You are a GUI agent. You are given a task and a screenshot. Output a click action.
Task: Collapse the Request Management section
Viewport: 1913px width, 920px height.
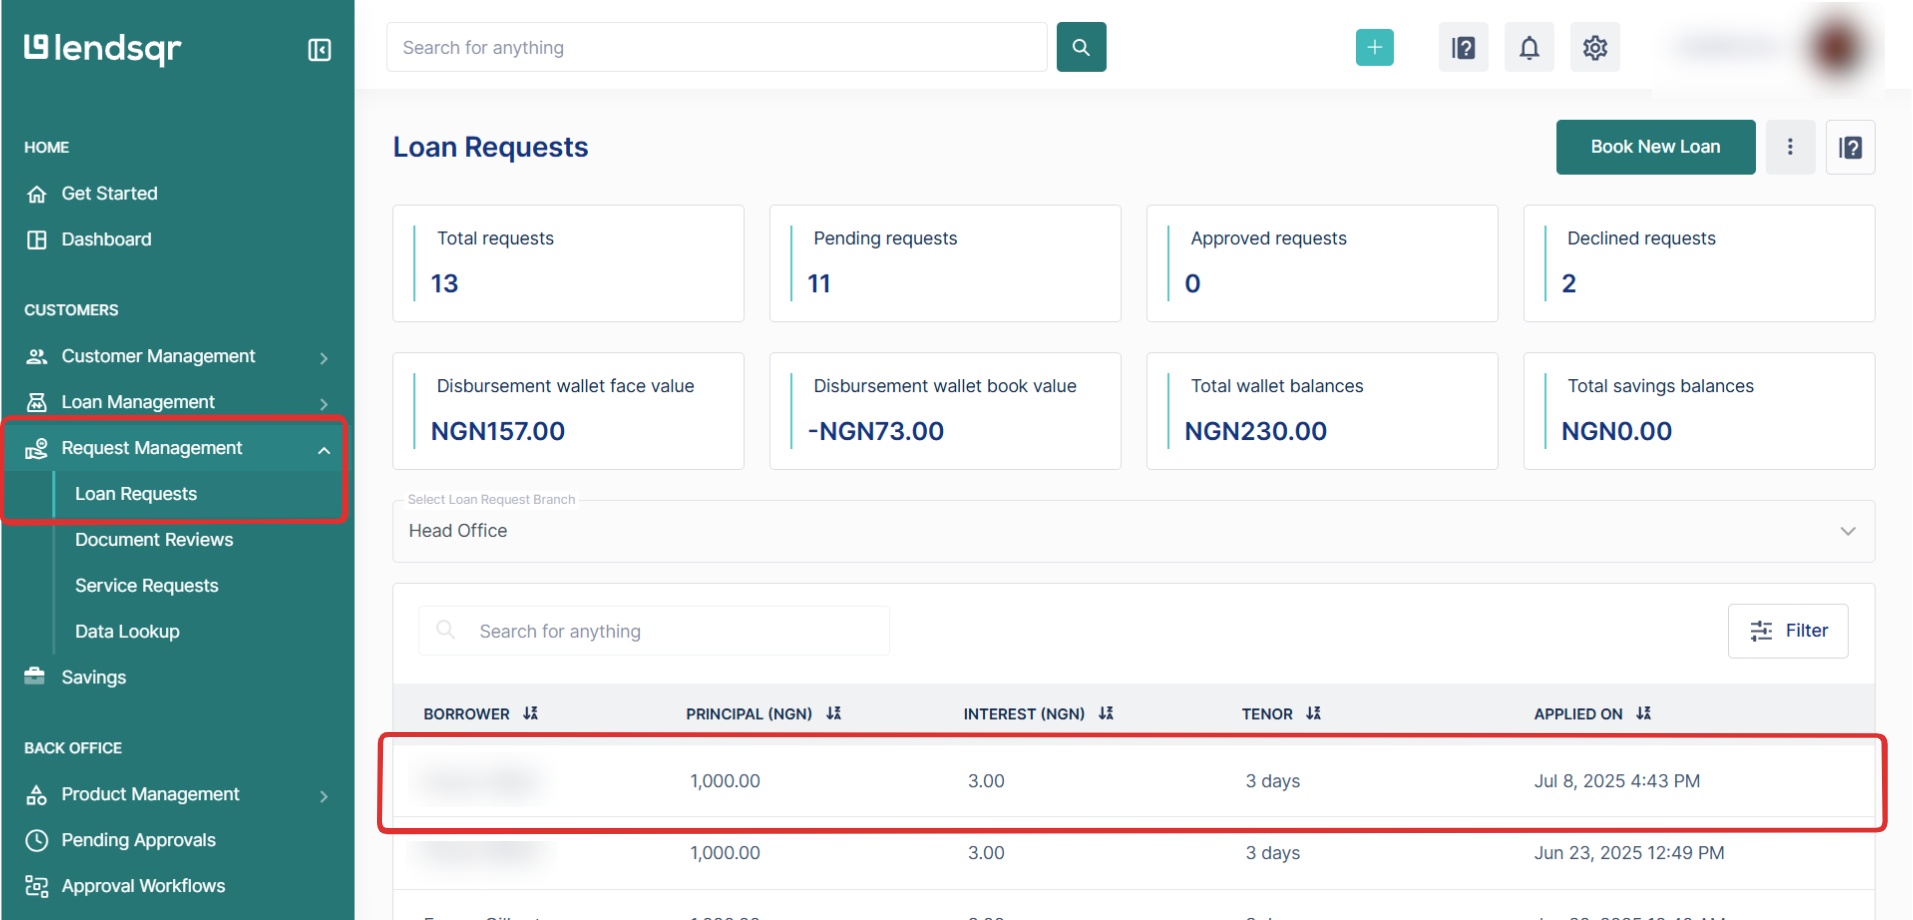pyautogui.click(x=323, y=449)
